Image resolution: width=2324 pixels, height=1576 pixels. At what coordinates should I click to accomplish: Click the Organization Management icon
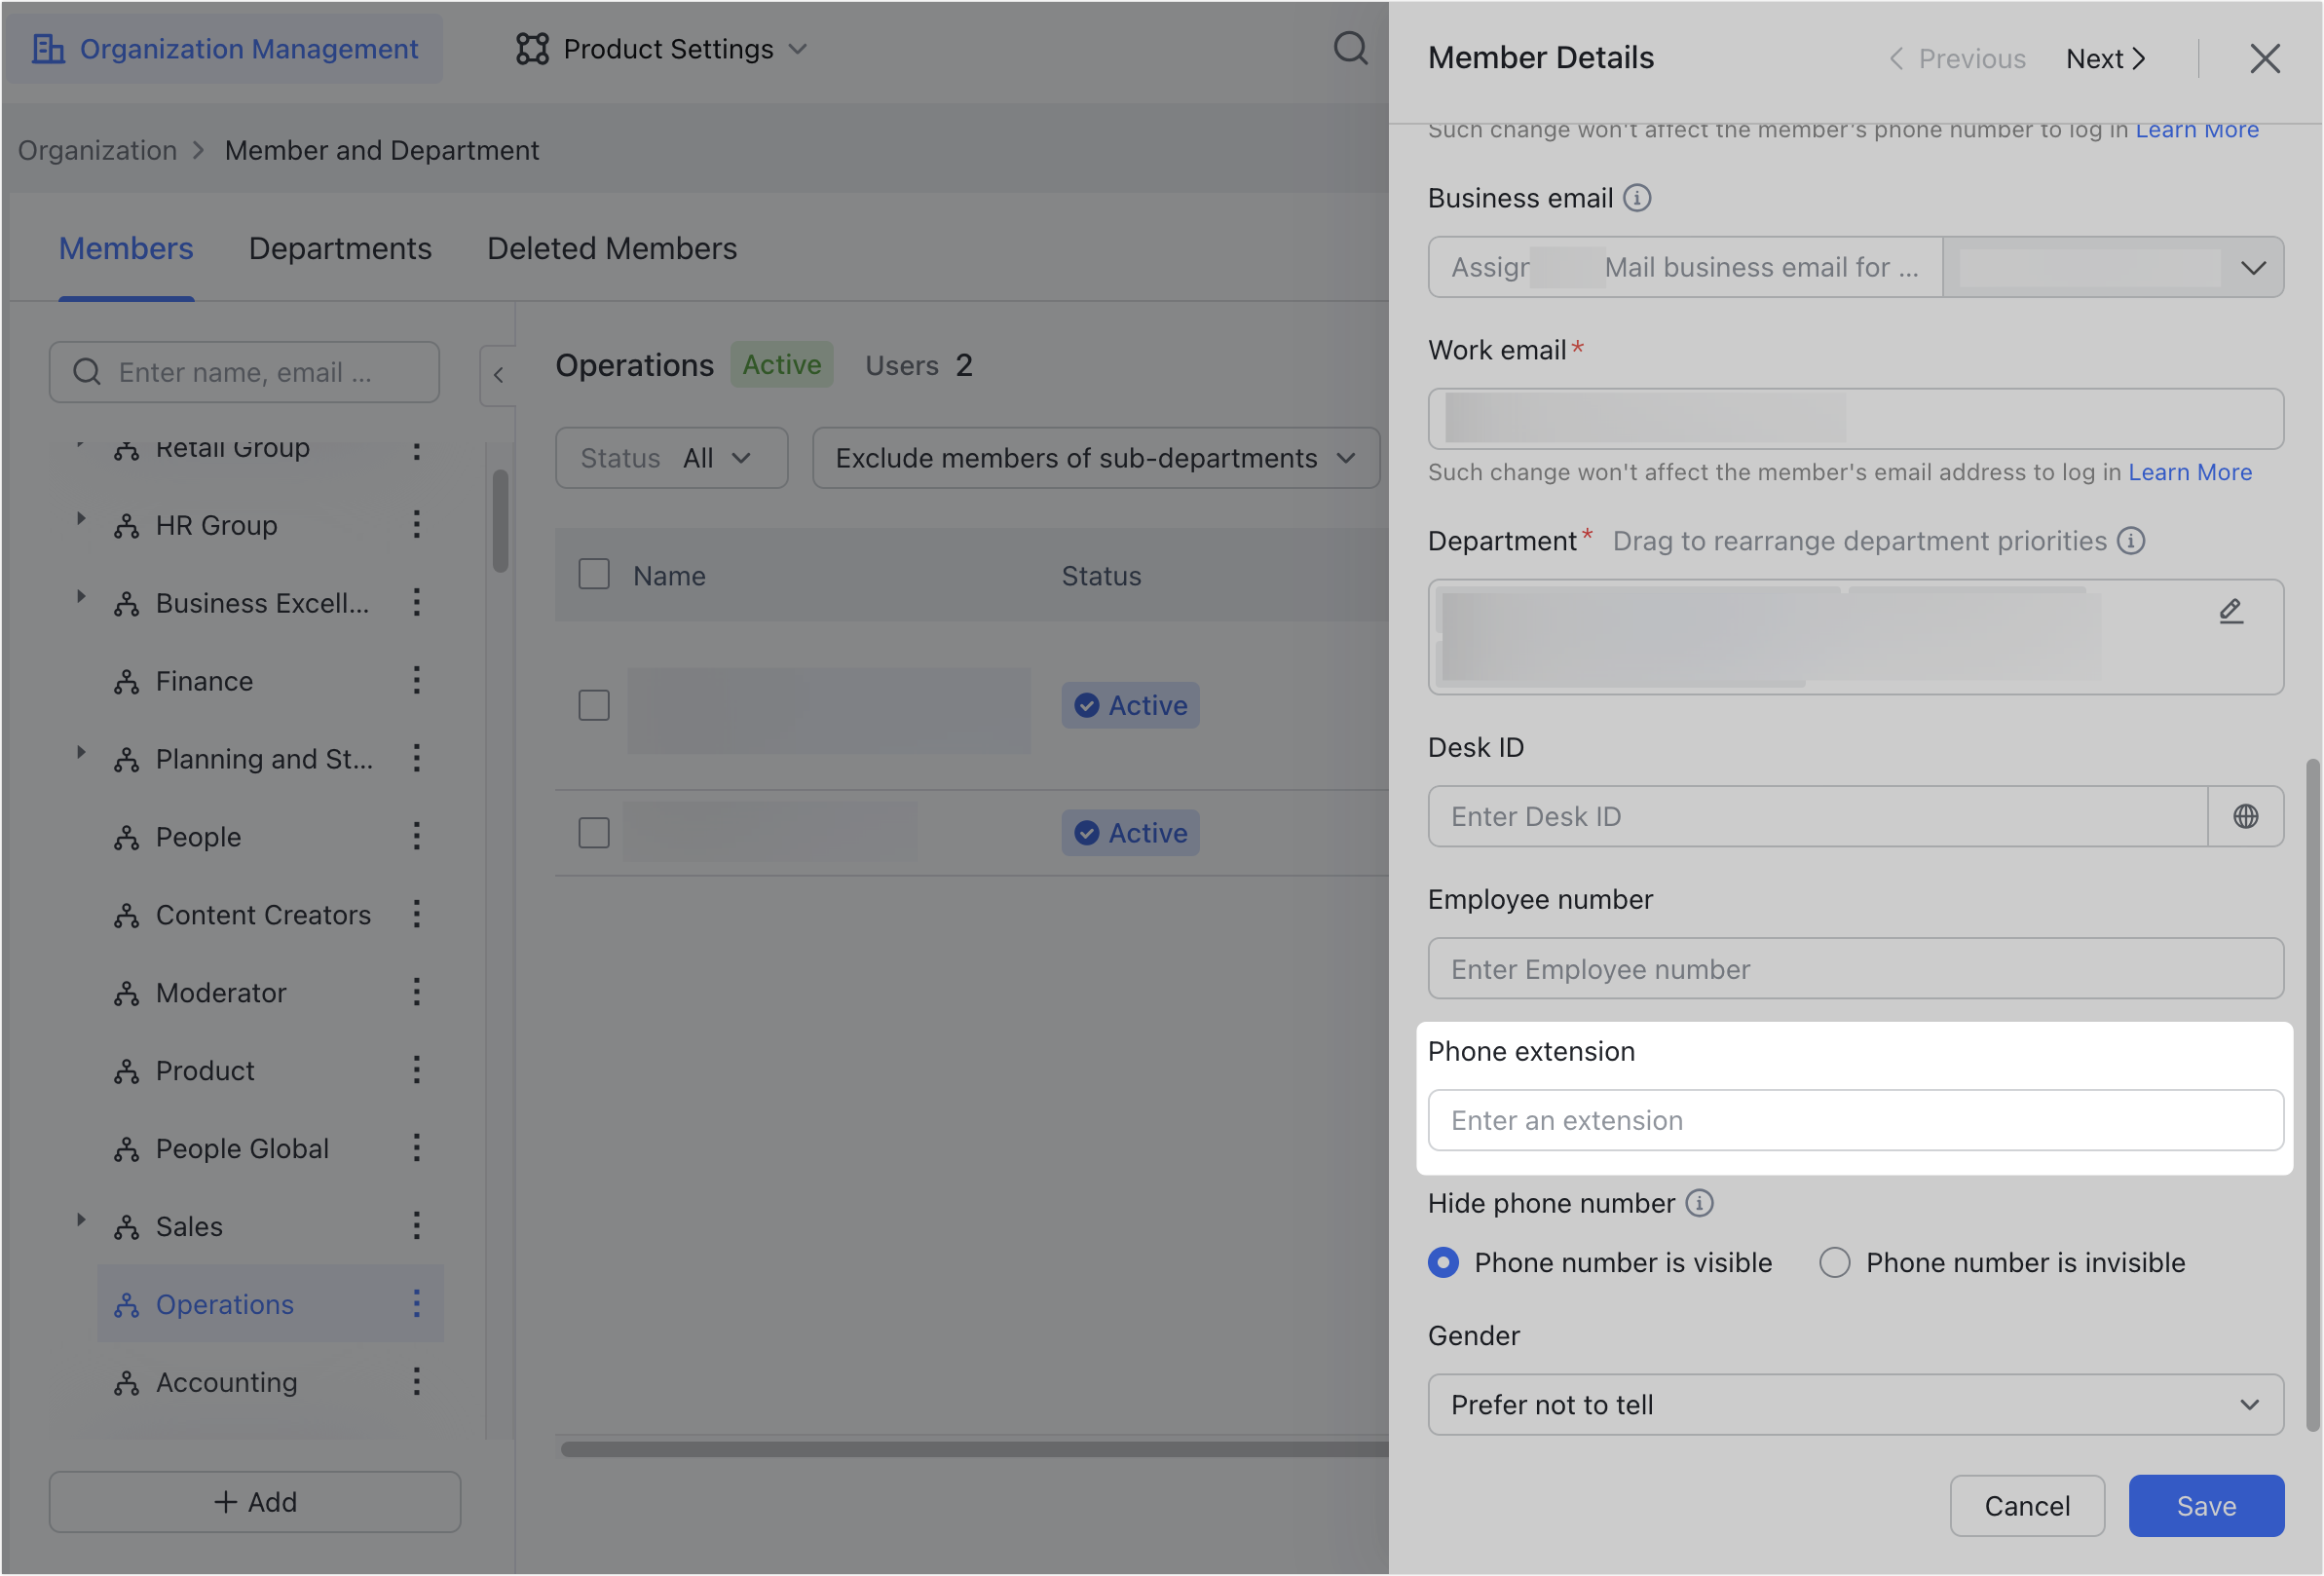point(50,48)
